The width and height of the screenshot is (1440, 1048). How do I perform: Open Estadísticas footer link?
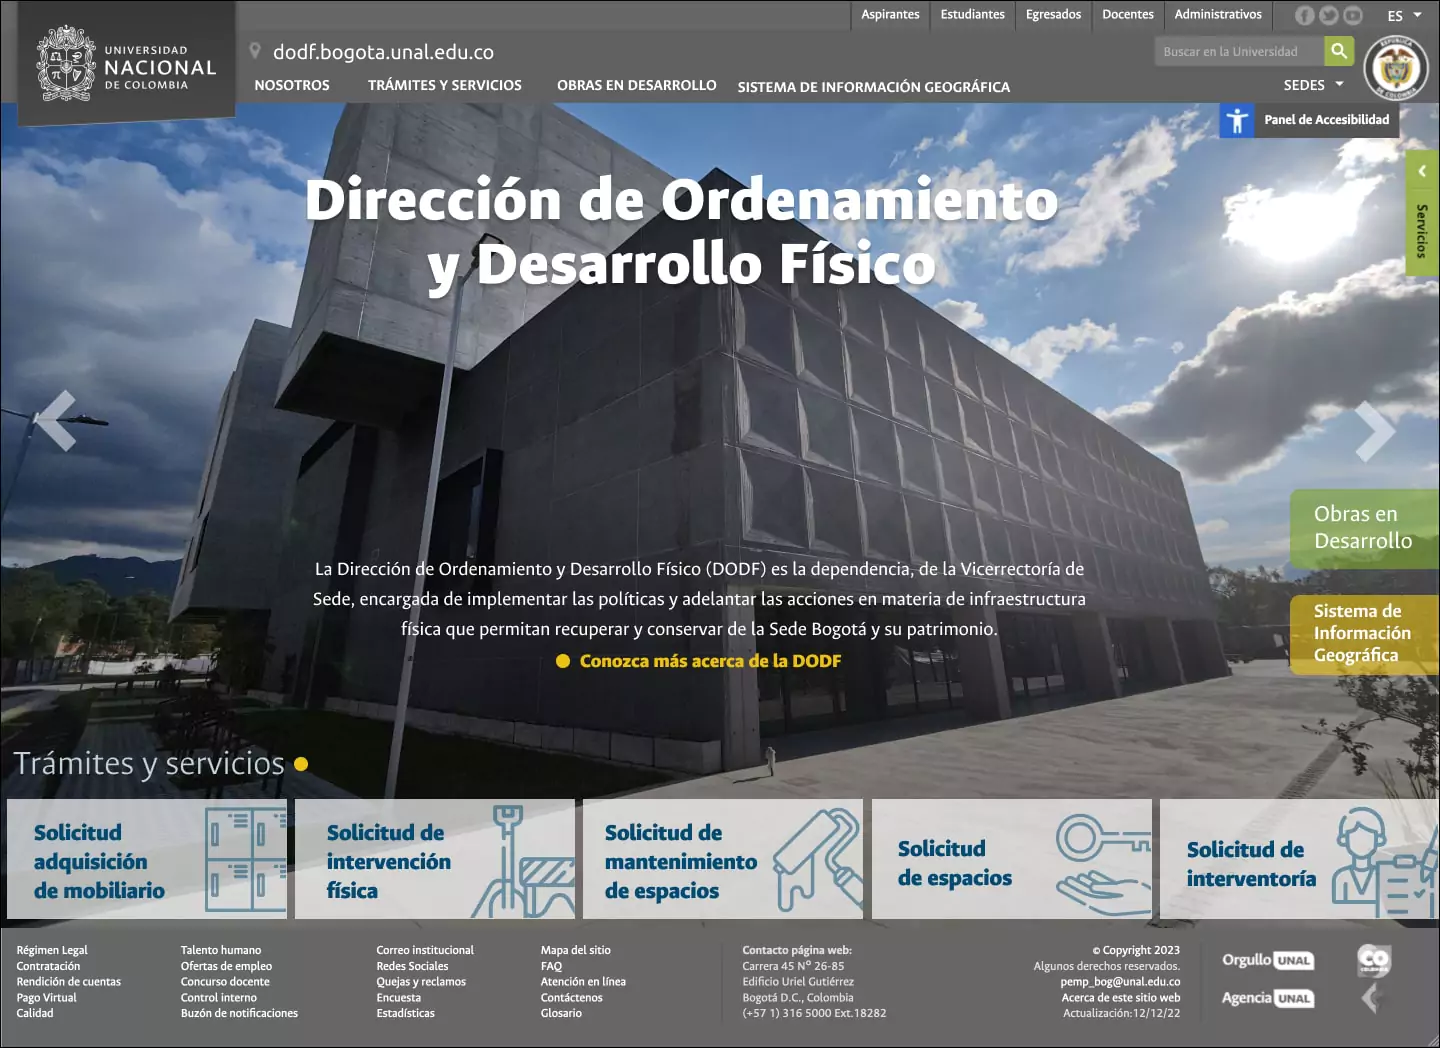point(406,1013)
